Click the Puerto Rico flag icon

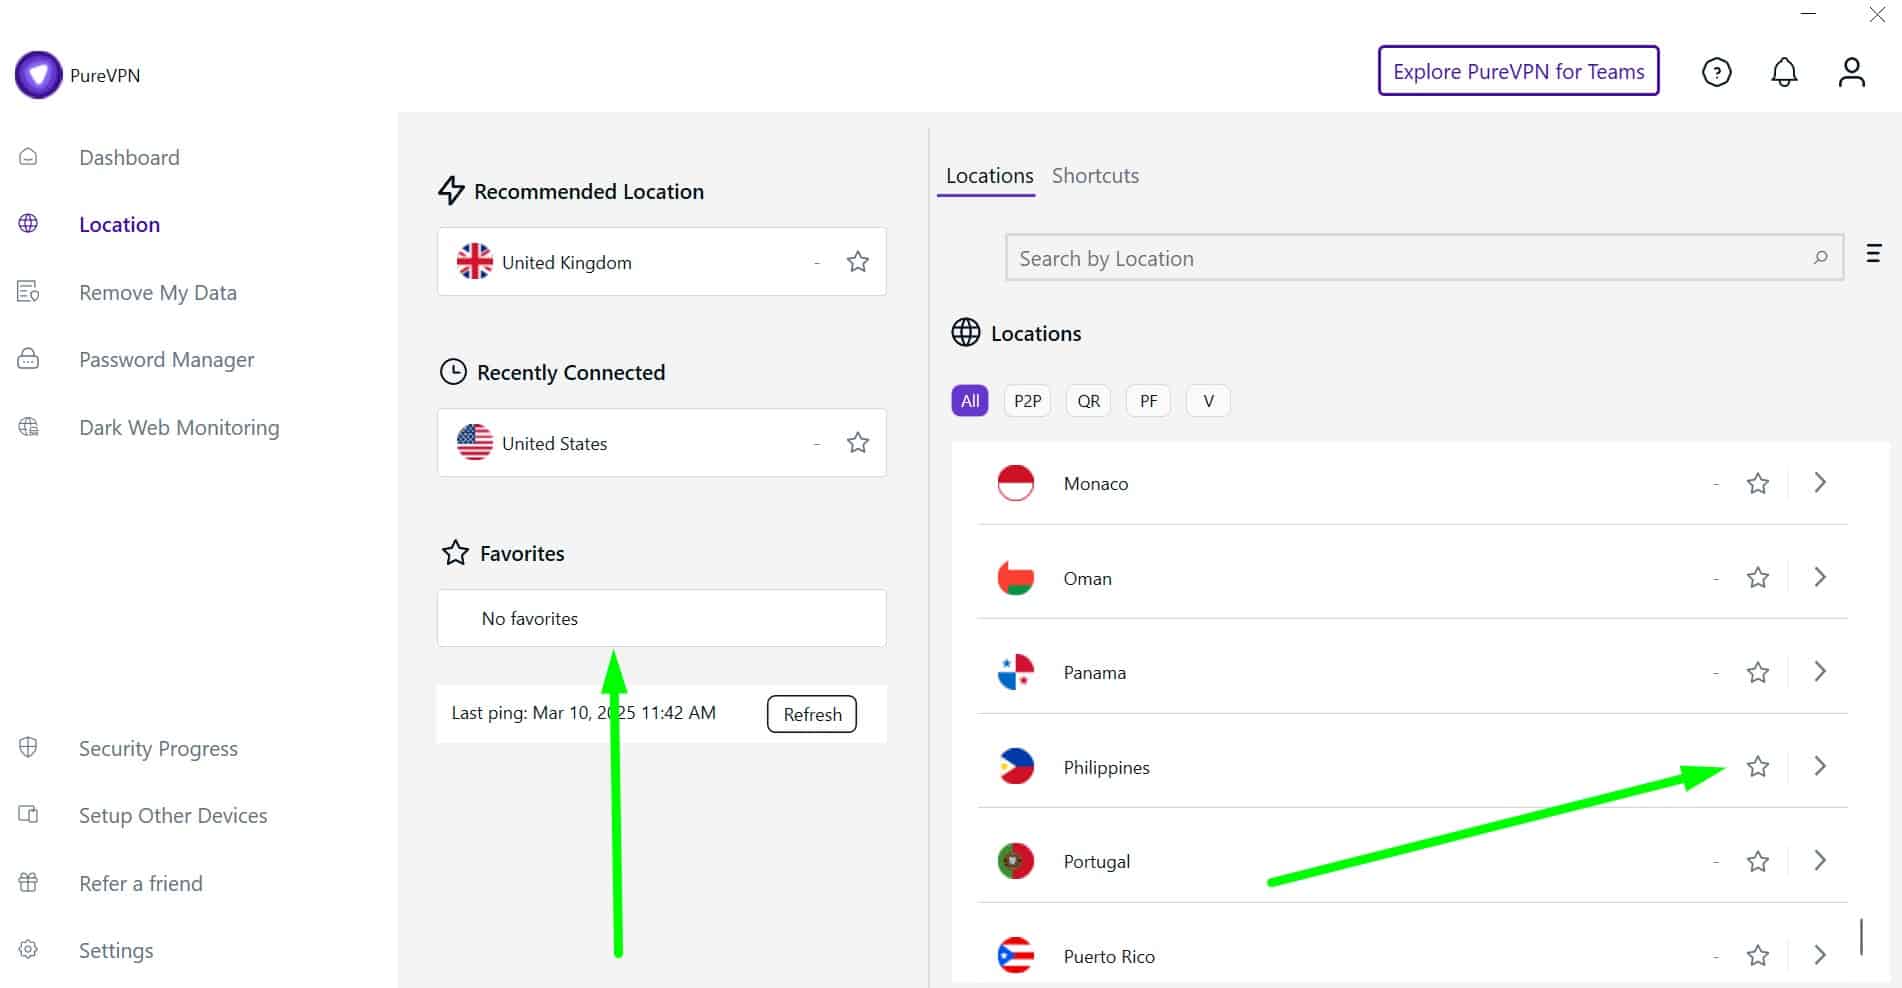point(1015,956)
